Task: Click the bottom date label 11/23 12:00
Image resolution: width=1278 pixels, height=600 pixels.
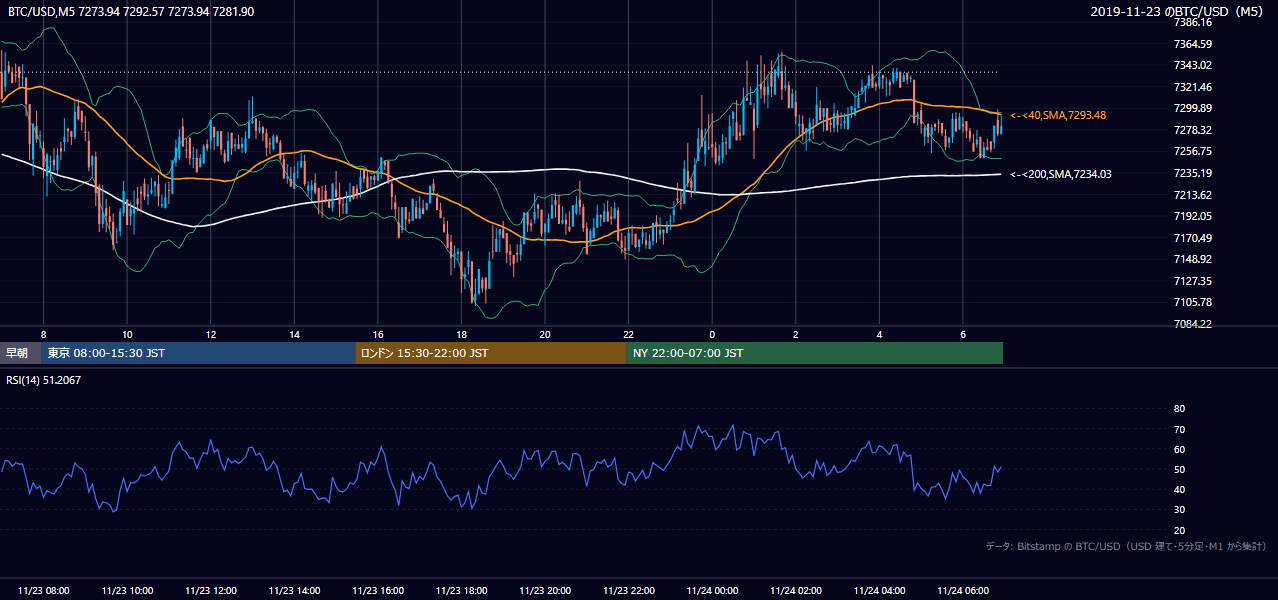Action: point(210,591)
